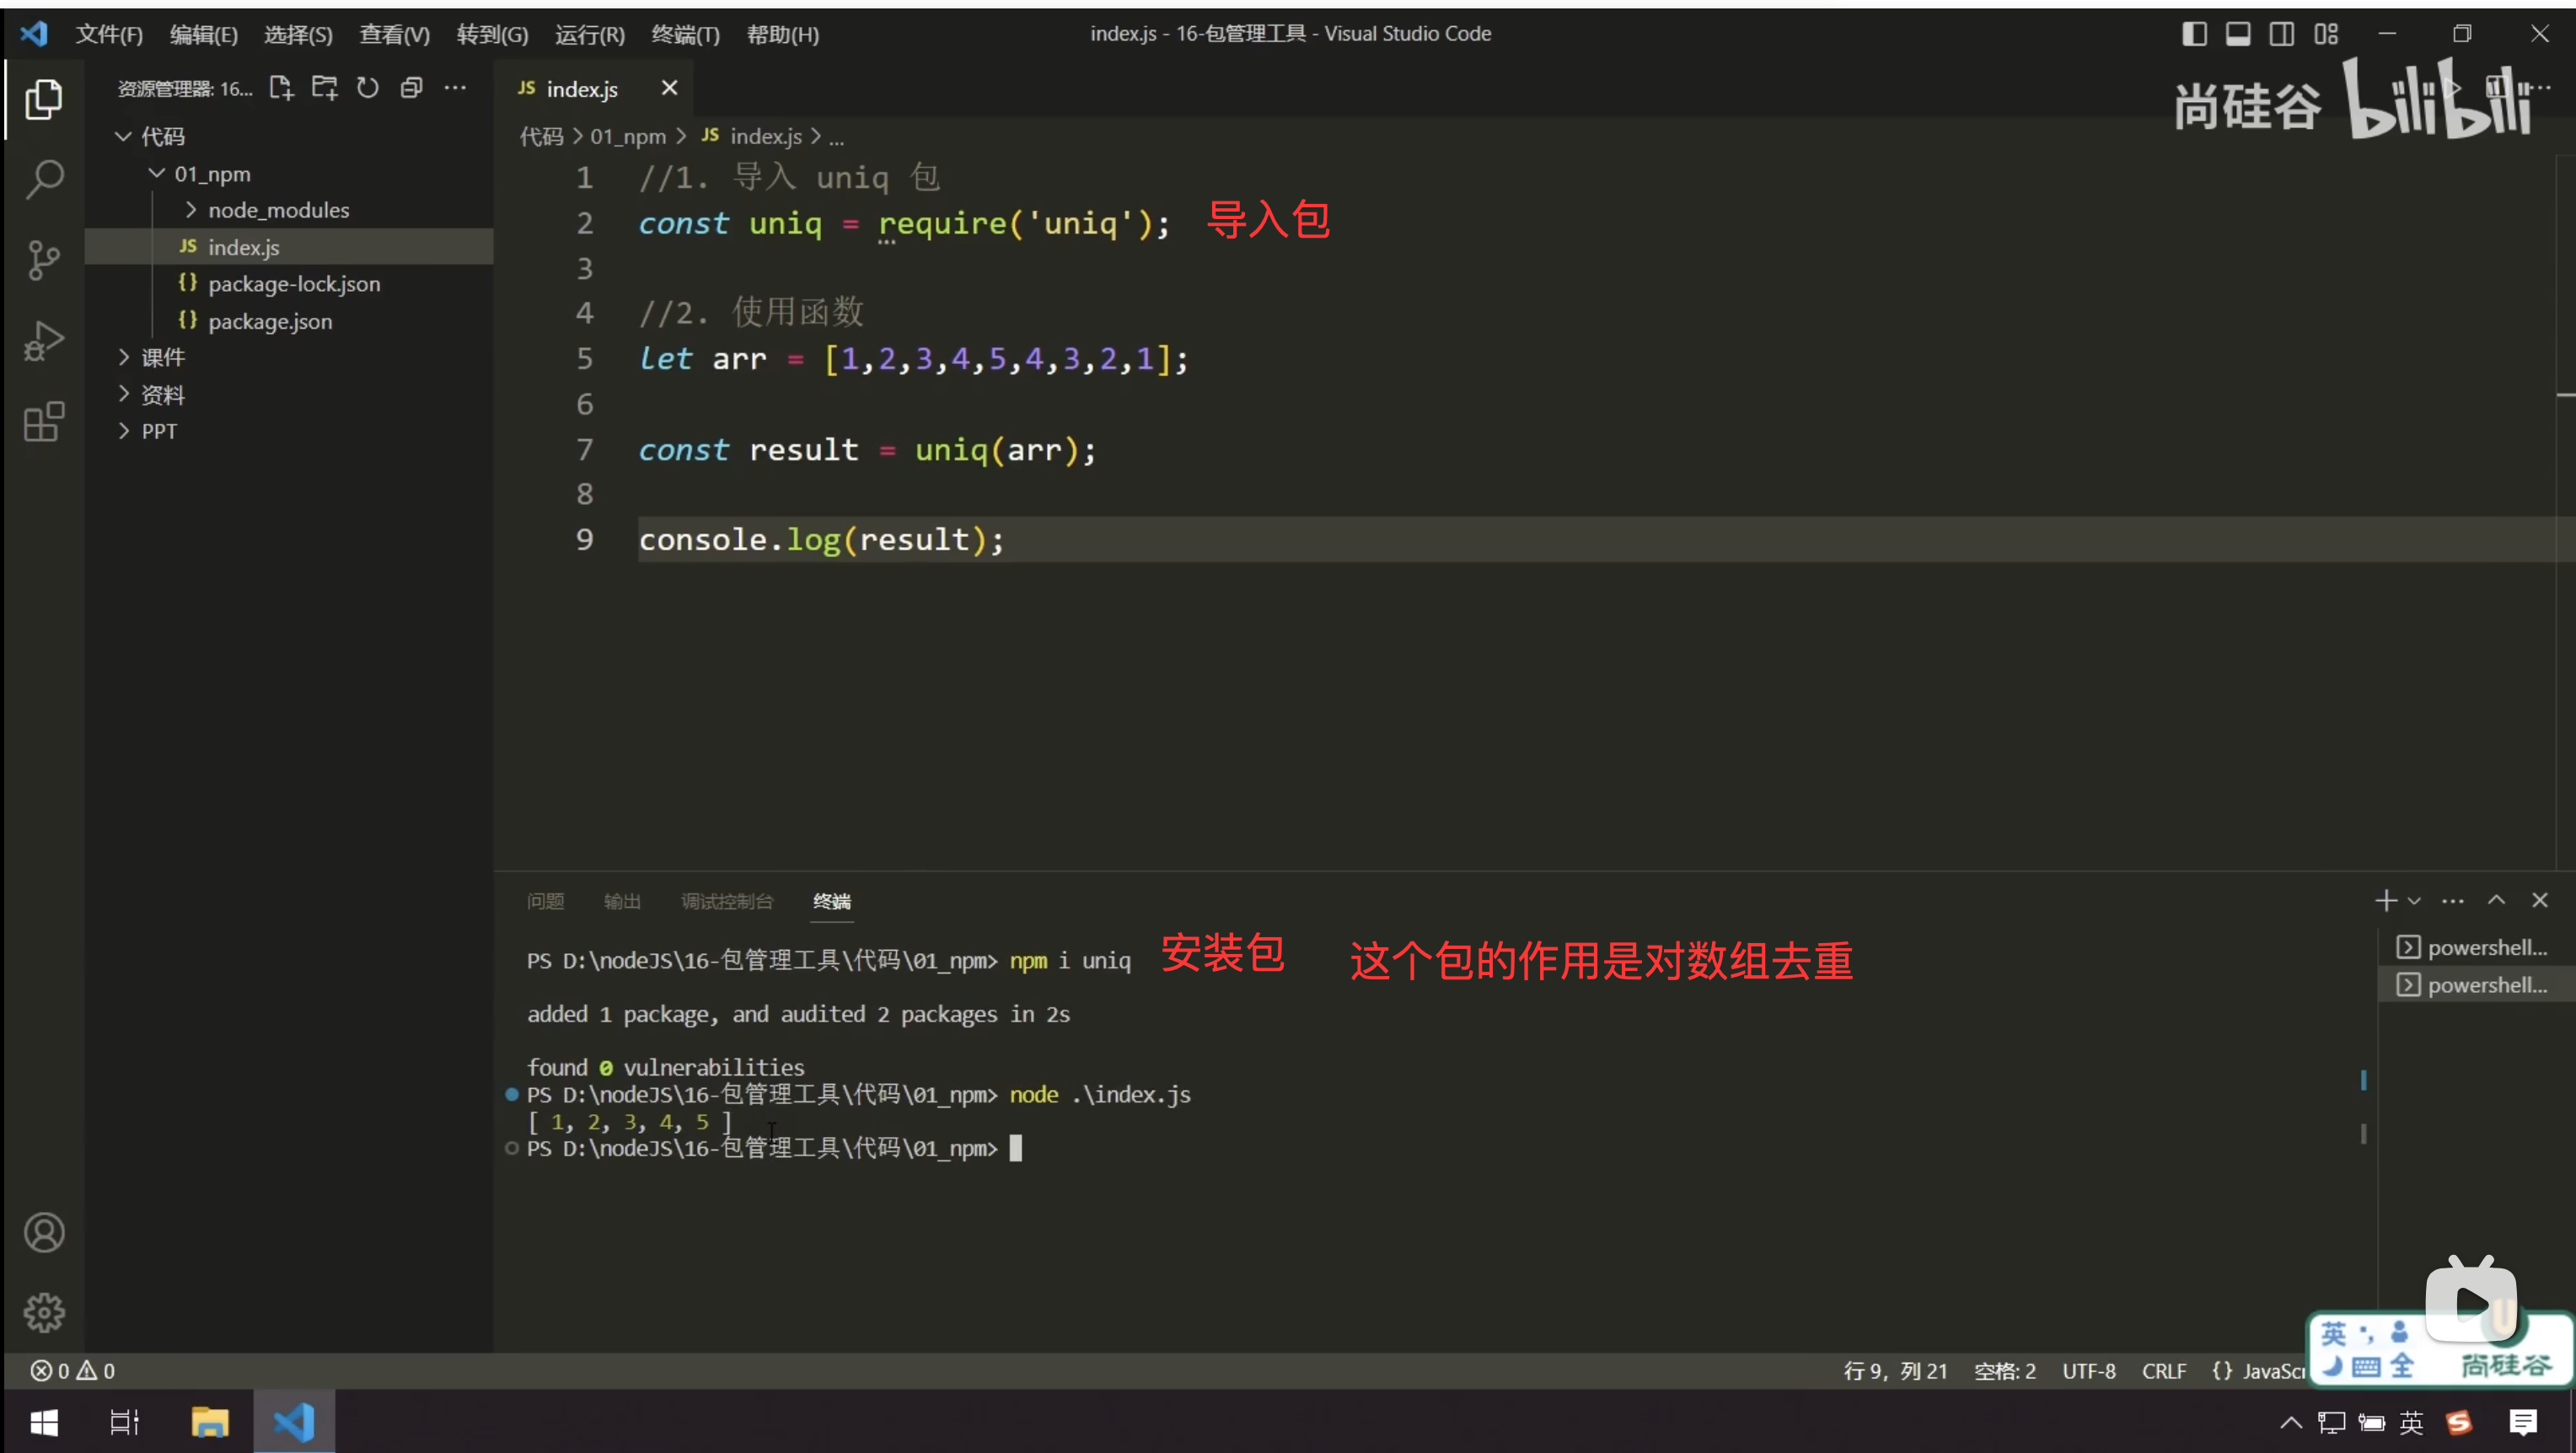Screen dimensions: 2576x1453
Task: Open the Run and Debug view
Action: click(44, 341)
